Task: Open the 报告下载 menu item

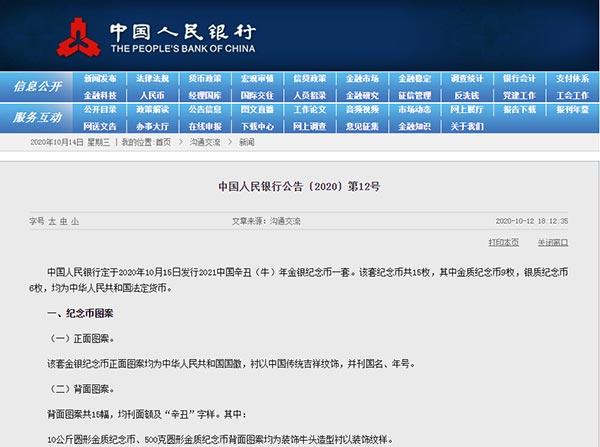Action: pos(519,109)
